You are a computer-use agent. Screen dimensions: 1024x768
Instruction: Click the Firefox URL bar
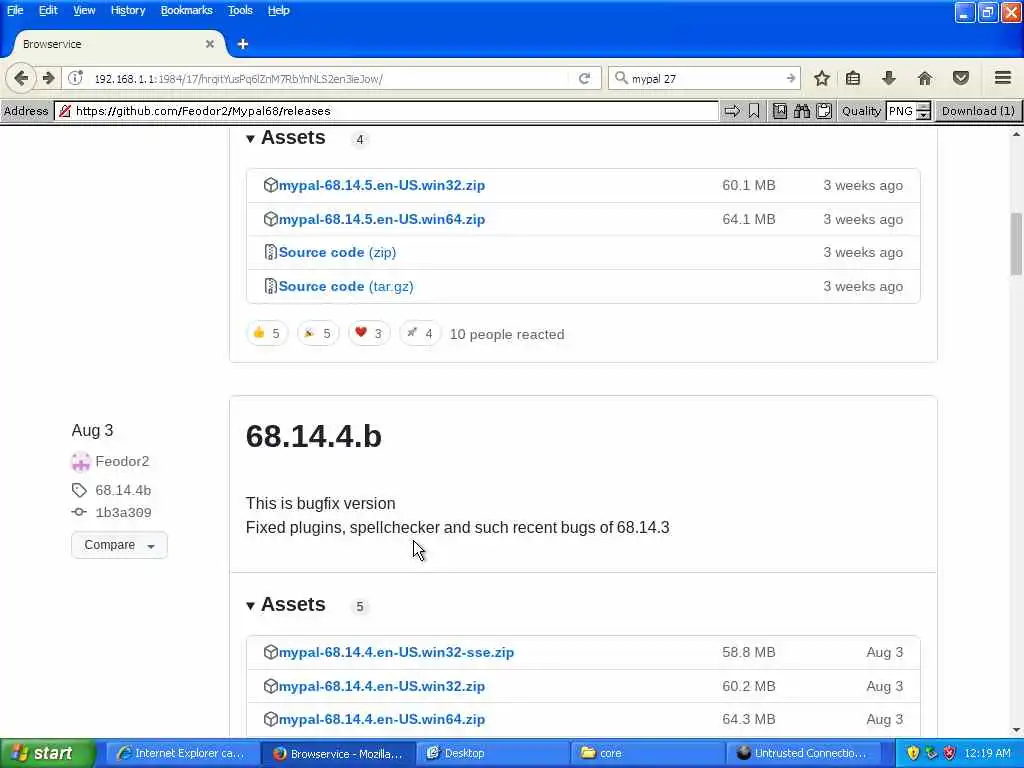coord(332,78)
